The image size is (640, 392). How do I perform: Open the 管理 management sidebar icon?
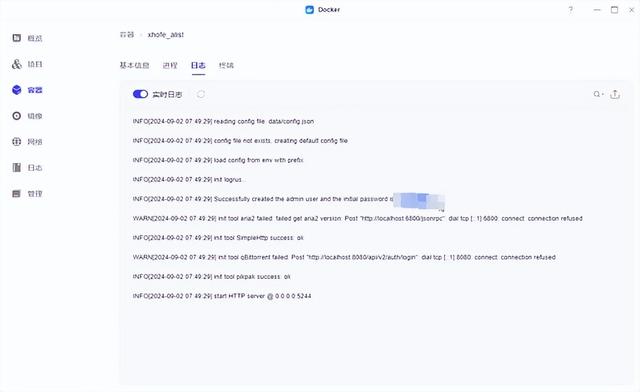coord(16,194)
